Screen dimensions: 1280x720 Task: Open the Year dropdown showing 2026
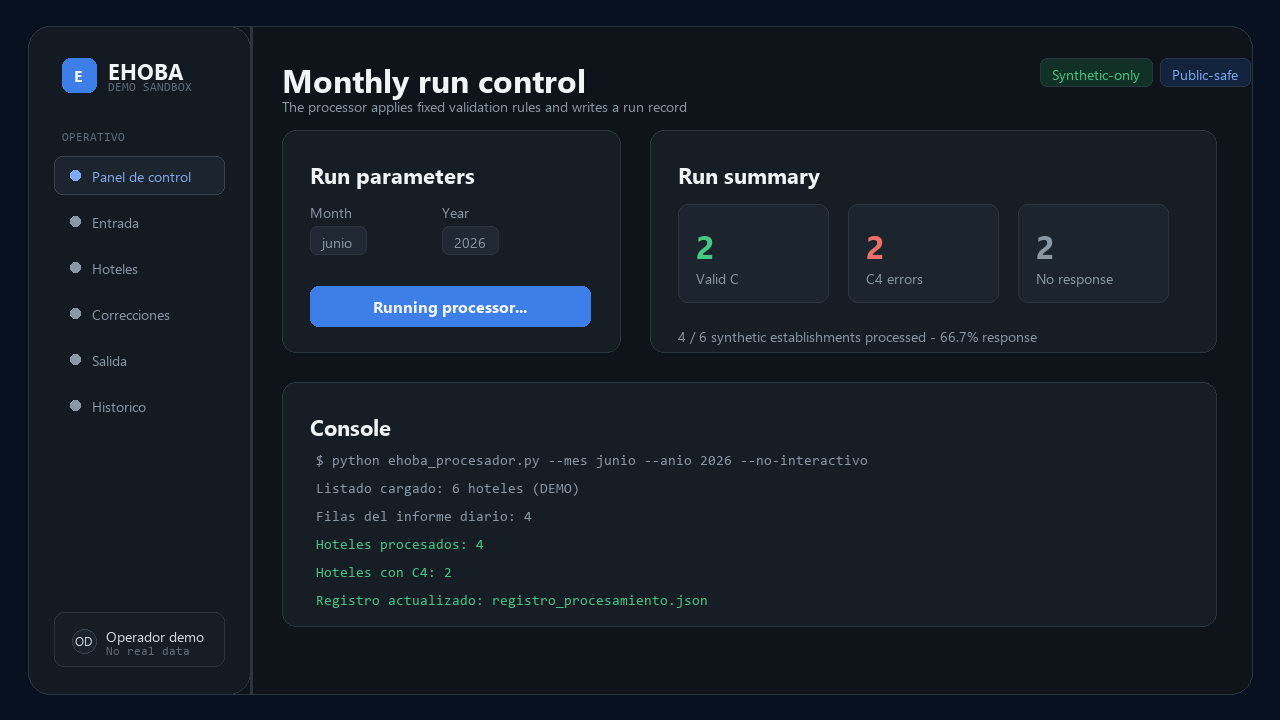tap(470, 241)
